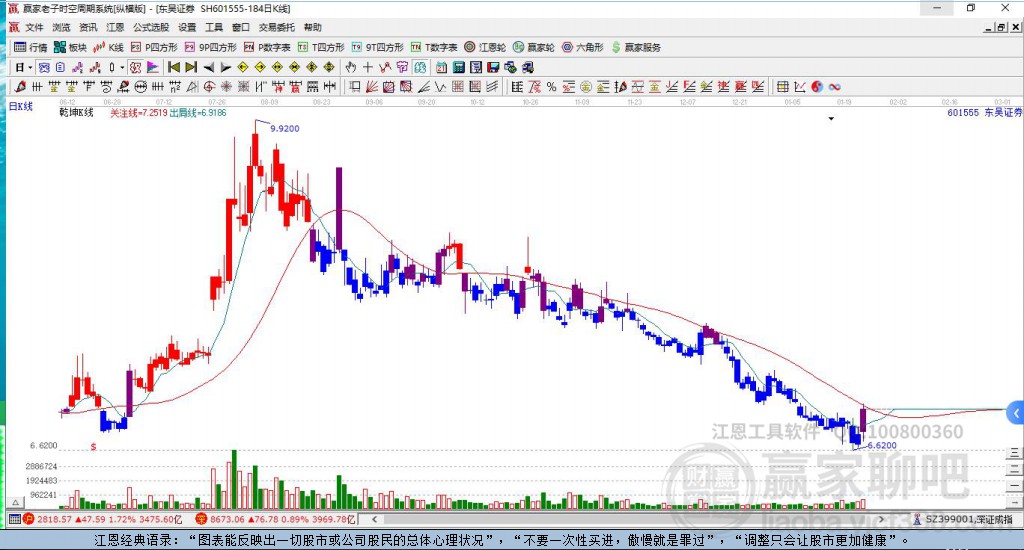
Task: Click the Shenzhen index 8673.06 status entry
Action: 276,519
